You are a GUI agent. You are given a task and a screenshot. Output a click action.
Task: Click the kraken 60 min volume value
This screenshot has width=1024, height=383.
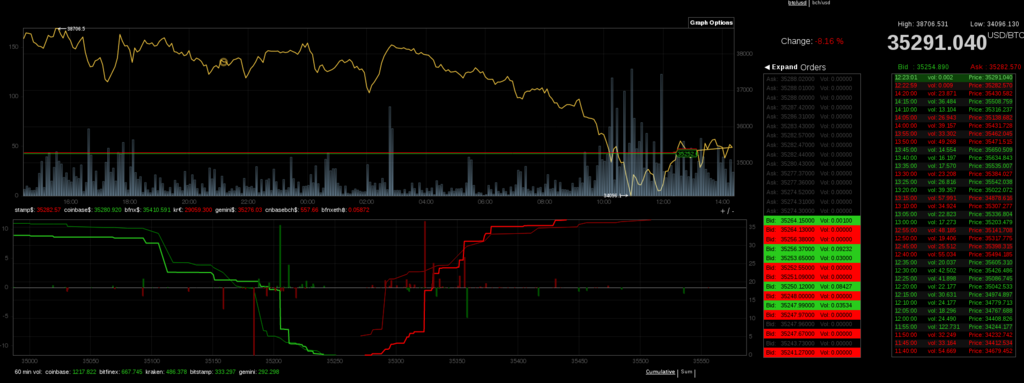(176, 372)
